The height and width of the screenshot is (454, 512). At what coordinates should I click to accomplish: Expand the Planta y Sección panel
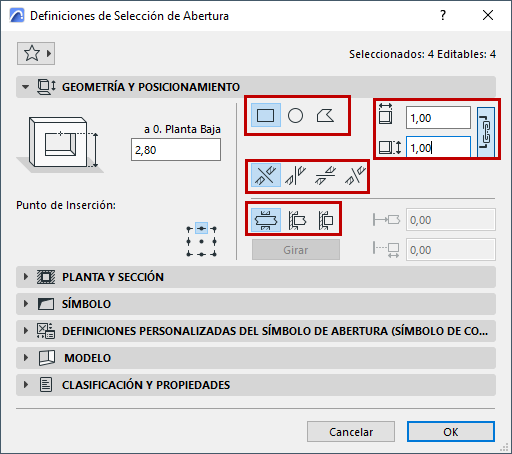point(26,277)
